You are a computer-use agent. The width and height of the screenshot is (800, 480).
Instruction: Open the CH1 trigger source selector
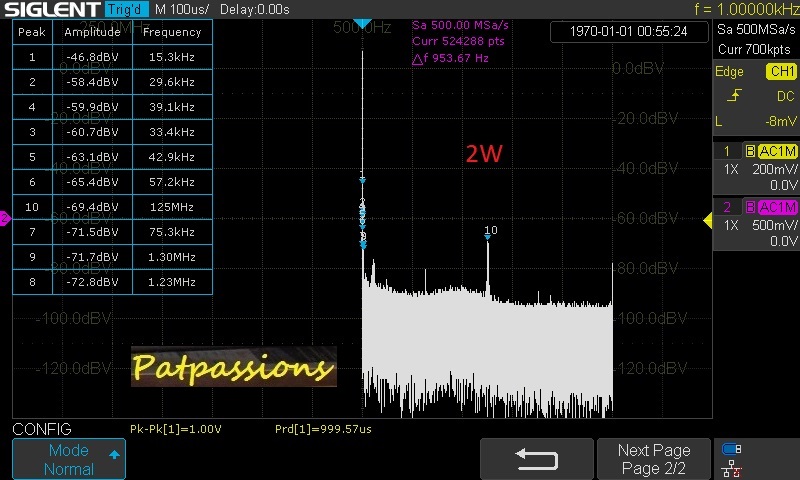780,72
